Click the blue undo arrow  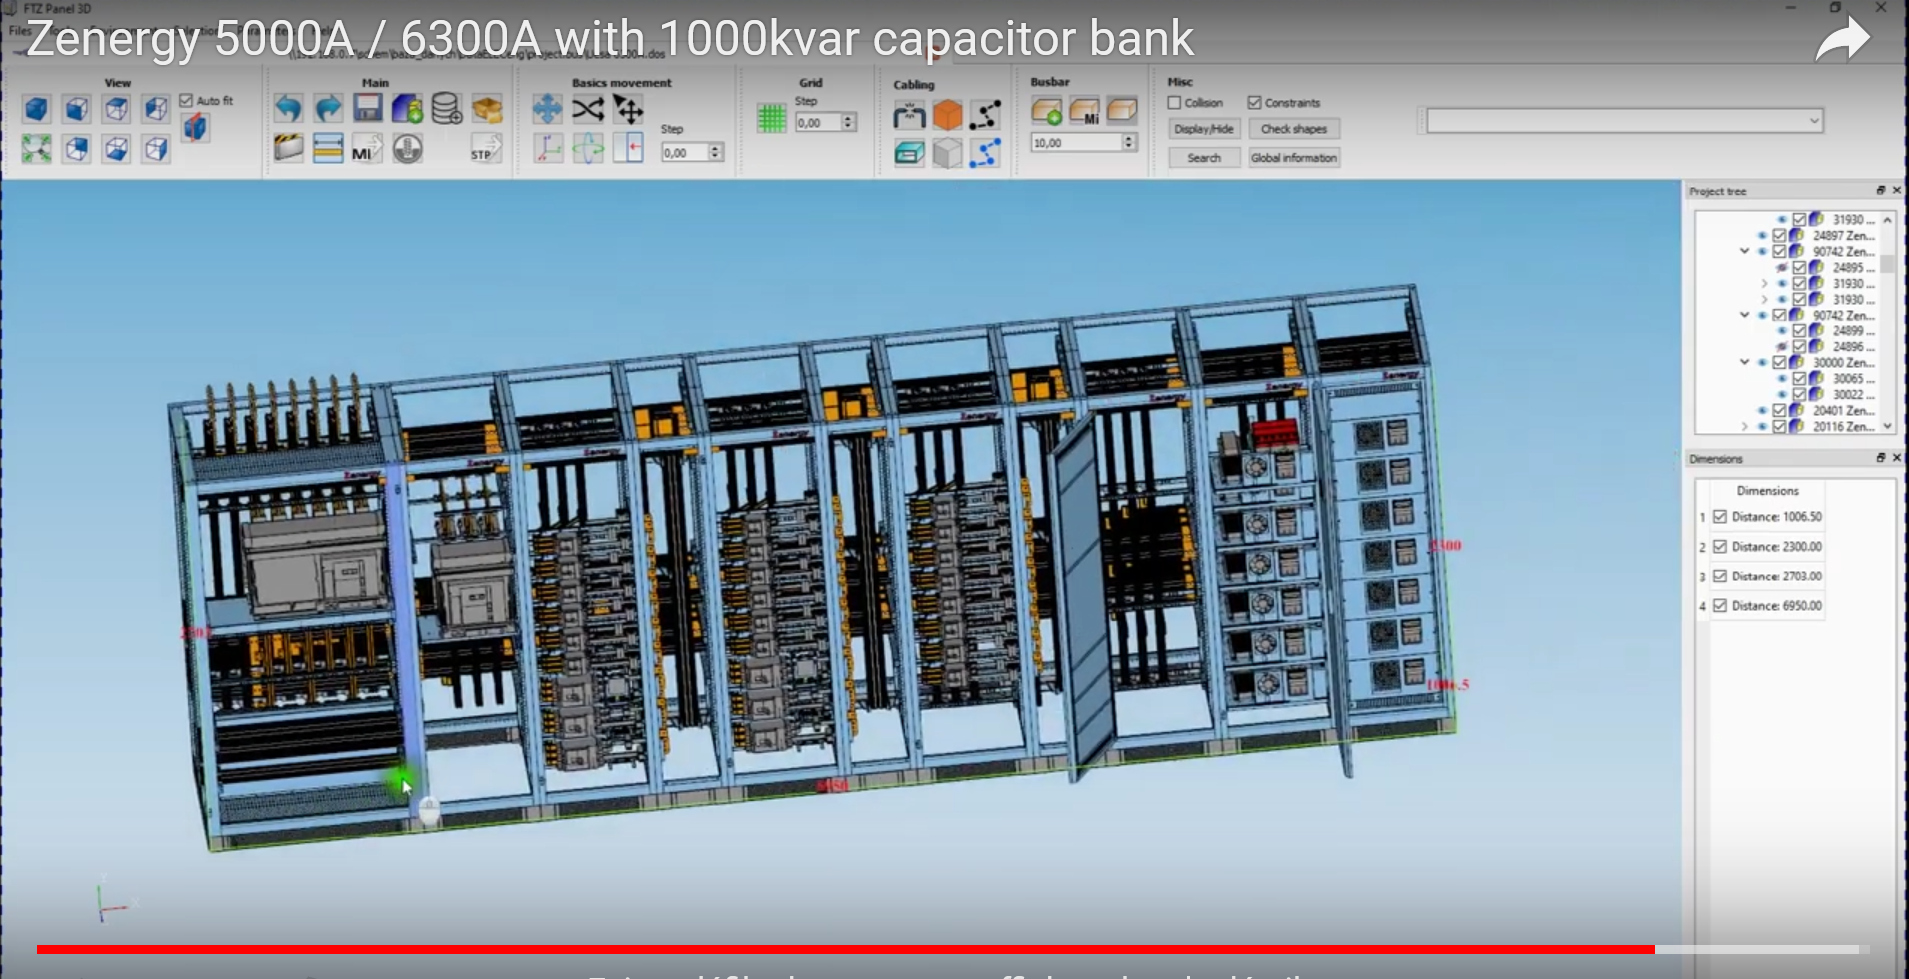coord(288,108)
